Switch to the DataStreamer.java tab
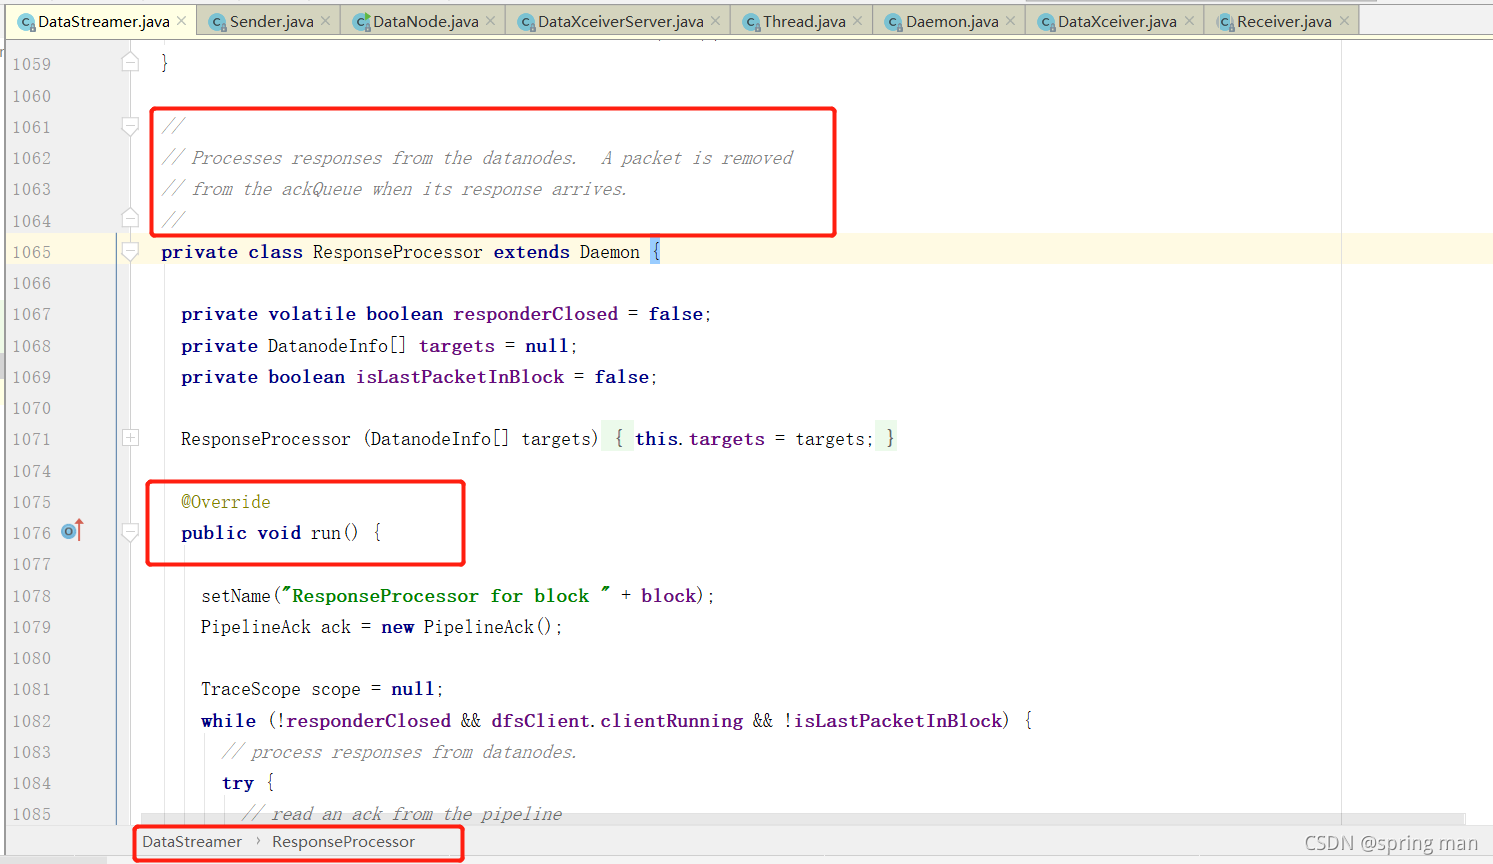Image resolution: width=1493 pixels, height=864 pixels. (x=103, y=21)
